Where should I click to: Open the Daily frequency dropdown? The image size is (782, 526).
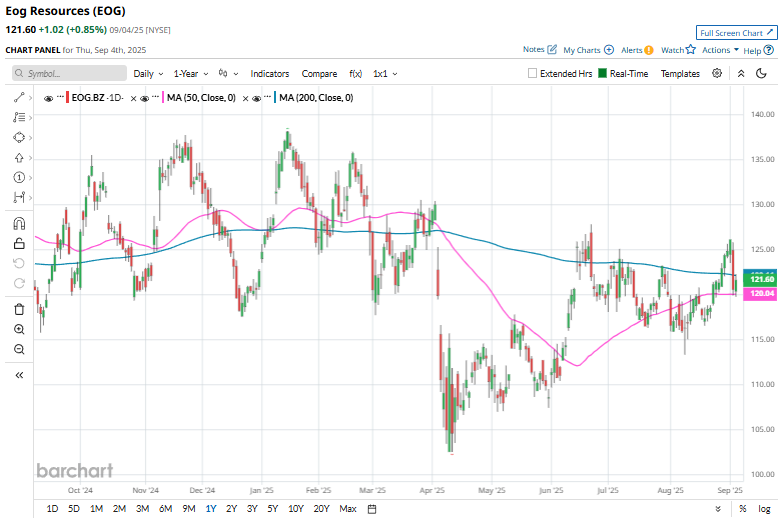click(148, 74)
